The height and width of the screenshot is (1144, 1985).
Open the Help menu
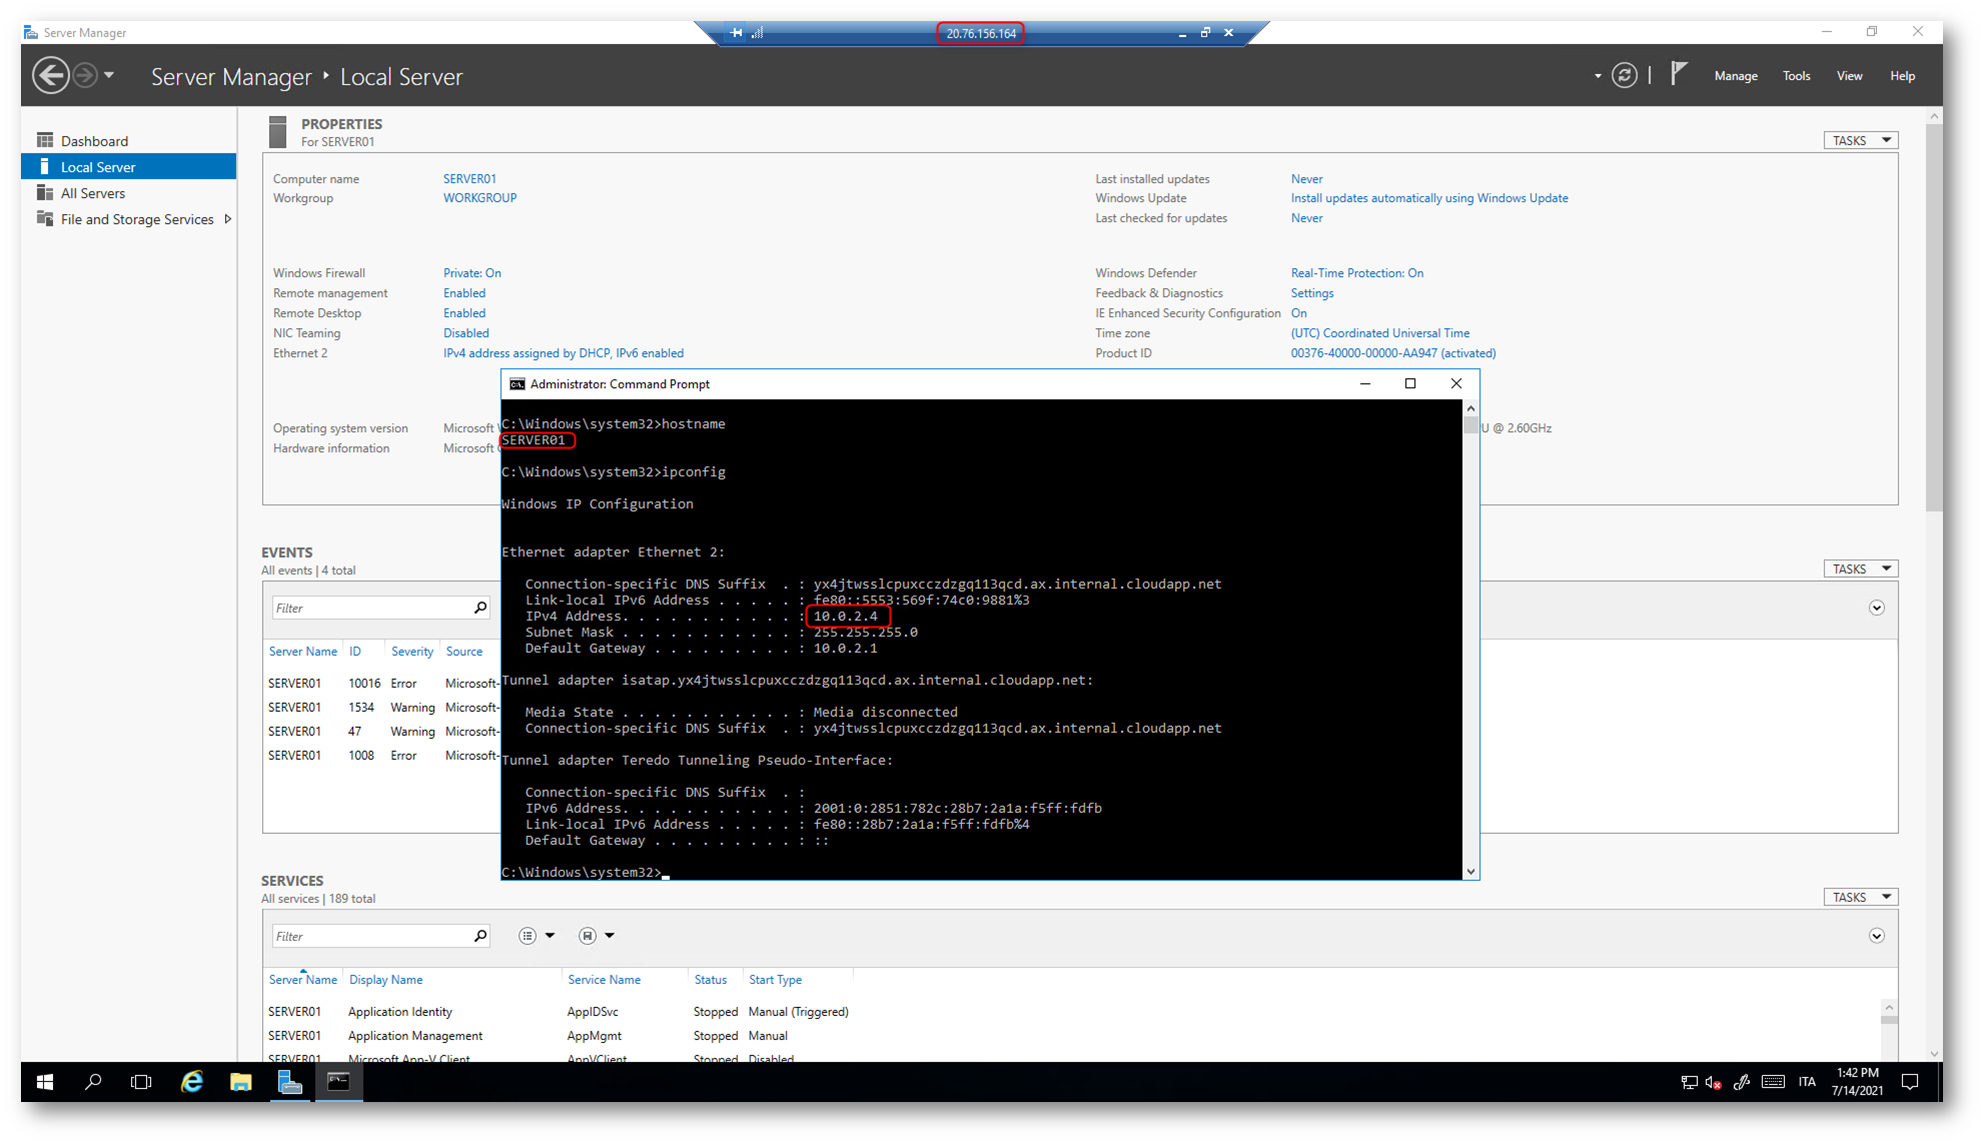click(1902, 76)
